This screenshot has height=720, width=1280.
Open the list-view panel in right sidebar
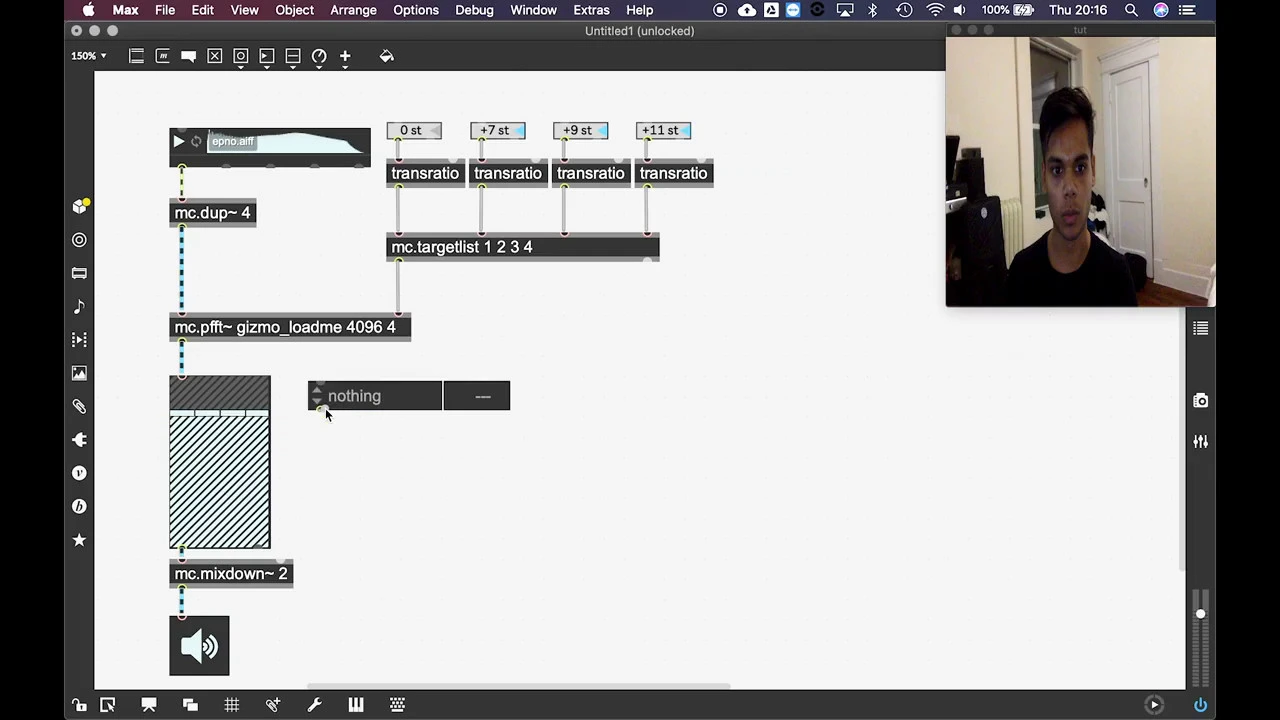[x=1200, y=328]
